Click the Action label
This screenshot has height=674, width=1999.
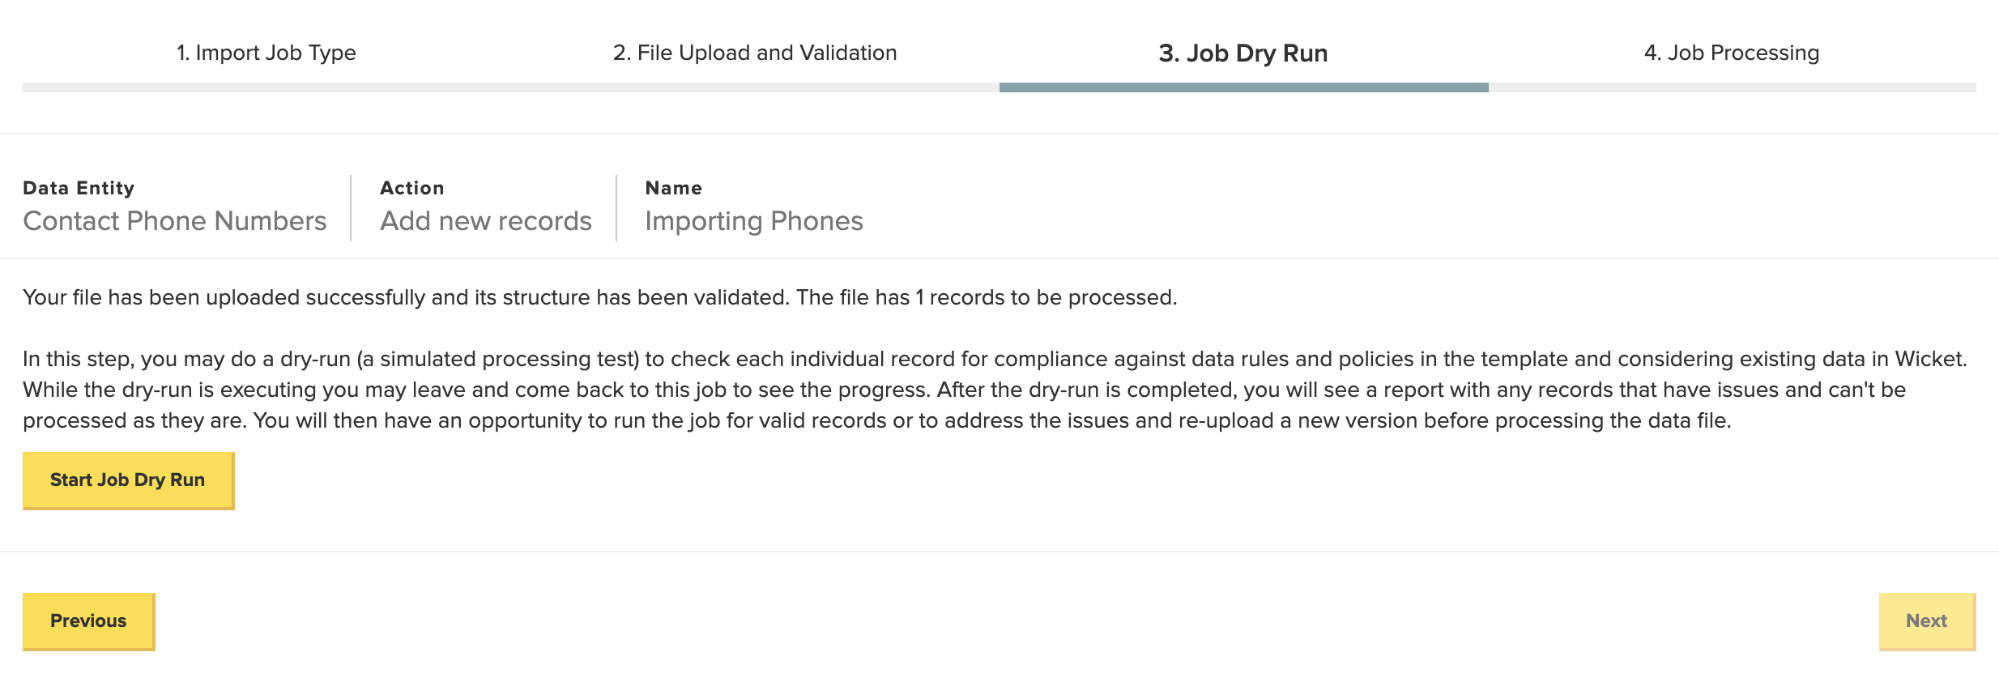click(412, 188)
